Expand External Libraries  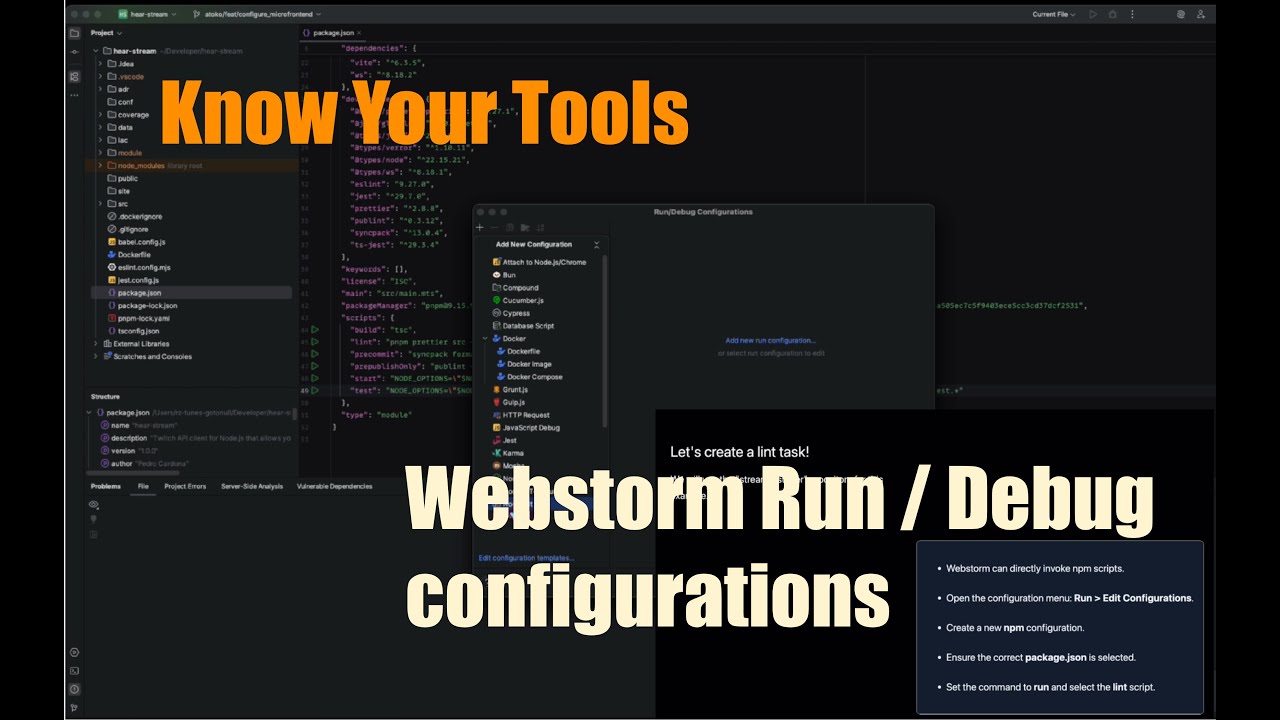tap(96, 343)
